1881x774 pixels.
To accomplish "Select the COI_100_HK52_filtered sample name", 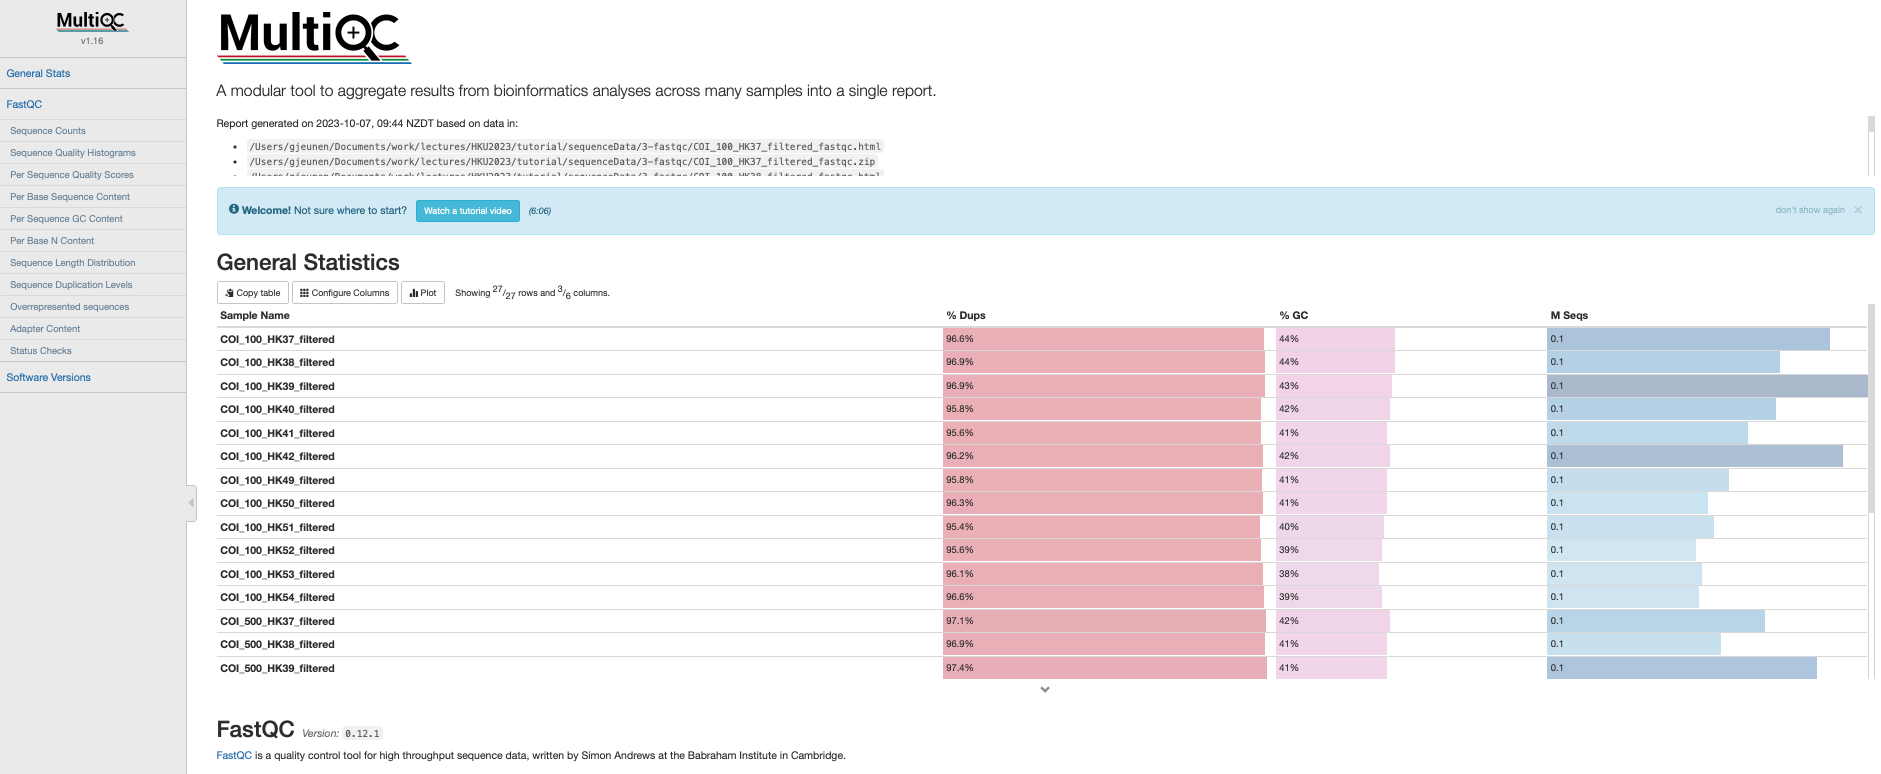I will point(277,550).
